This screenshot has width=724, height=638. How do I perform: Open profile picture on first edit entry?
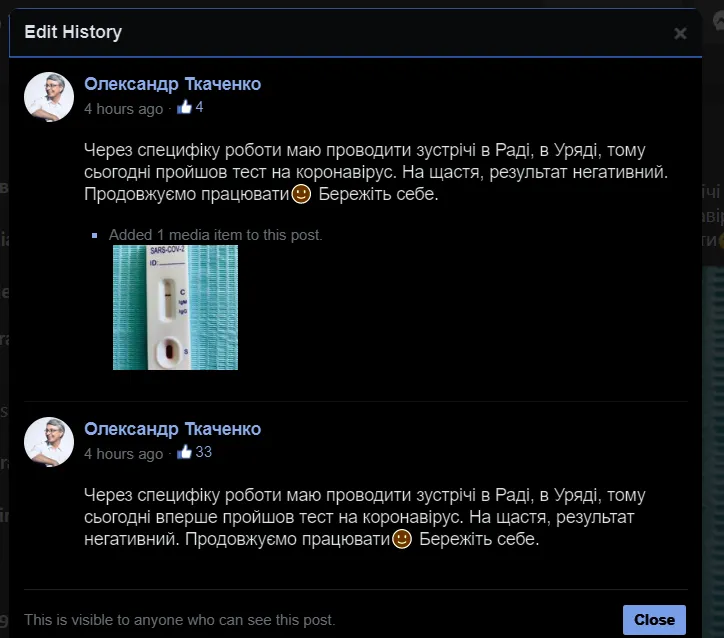pos(49,97)
